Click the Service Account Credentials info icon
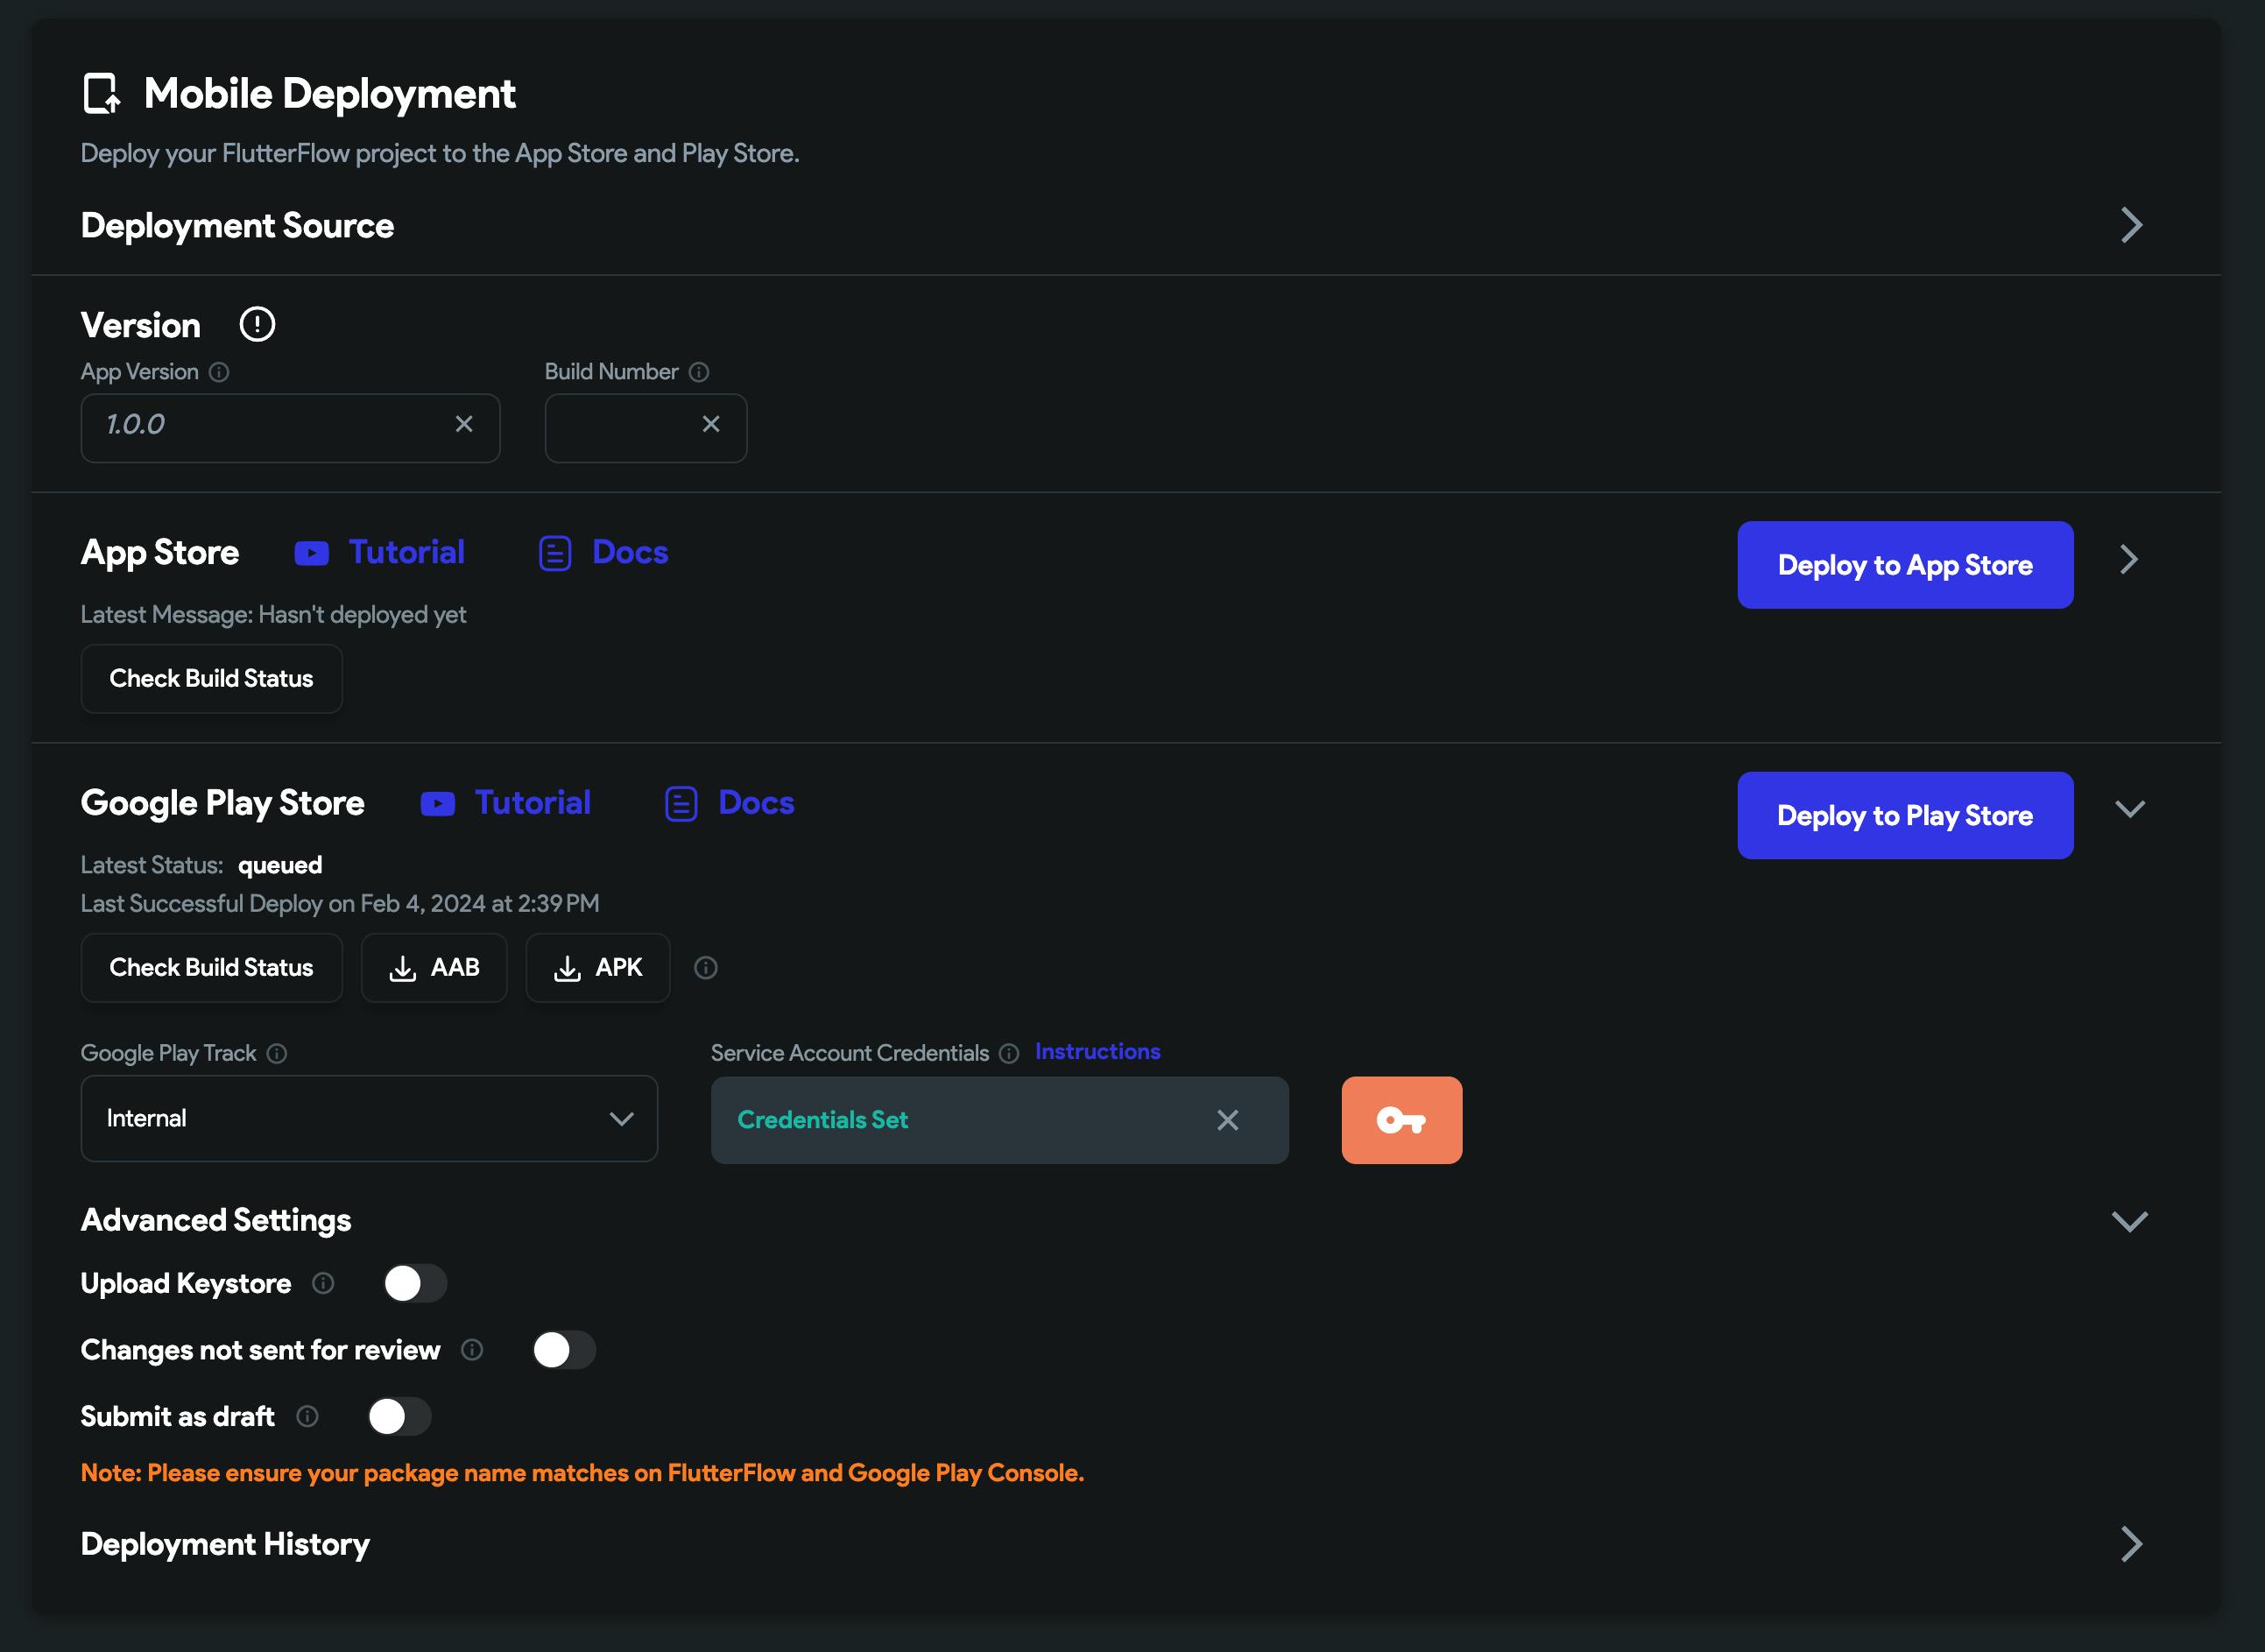 1009,1053
